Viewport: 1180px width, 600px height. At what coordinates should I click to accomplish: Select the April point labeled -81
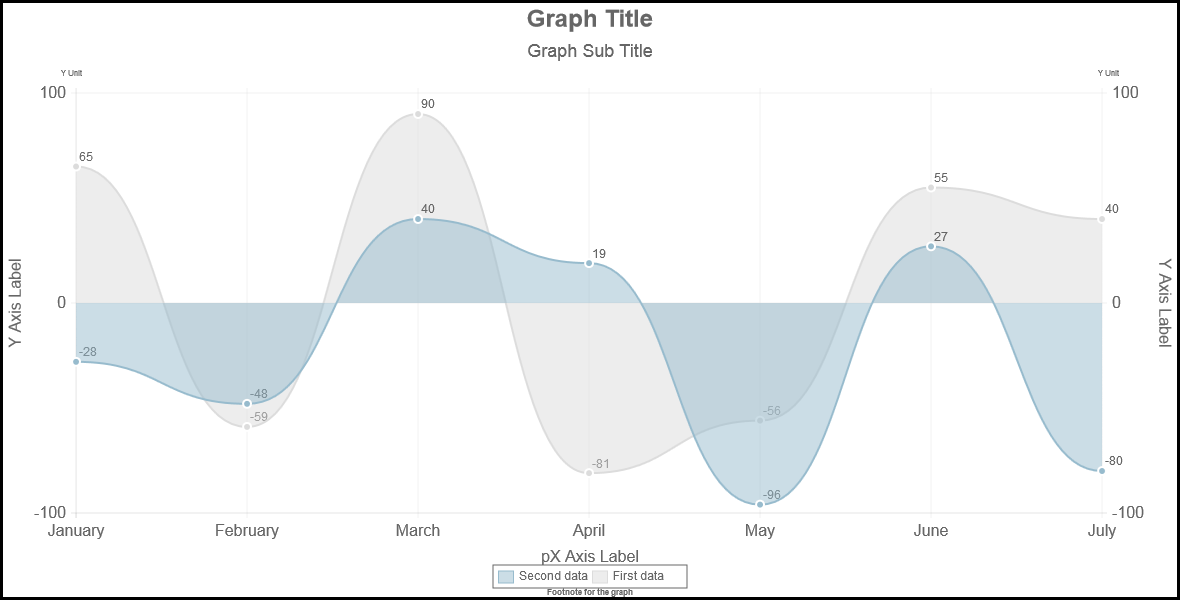[589, 472]
